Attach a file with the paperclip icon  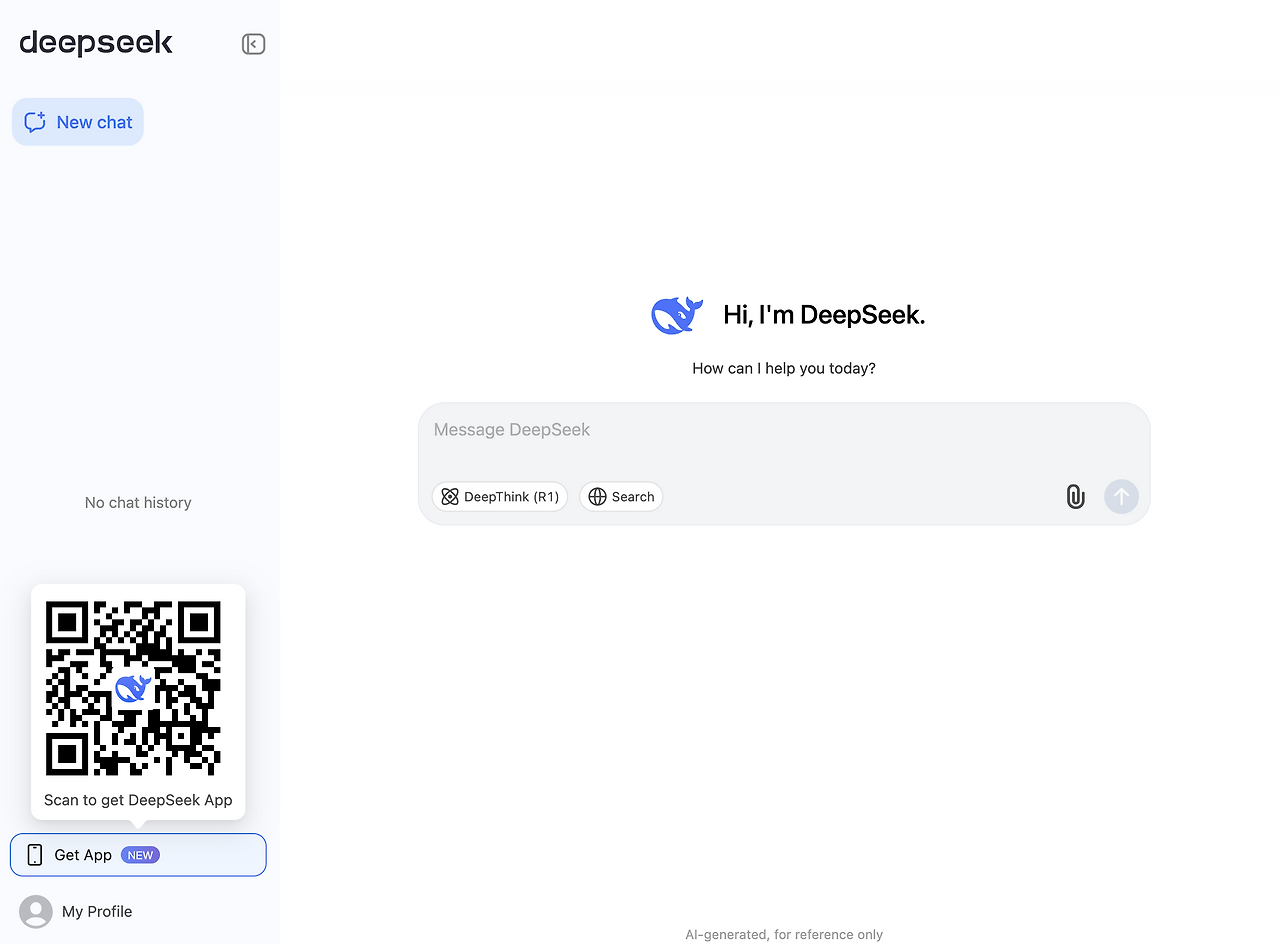pyautogui.click(x=1075, y=497)
